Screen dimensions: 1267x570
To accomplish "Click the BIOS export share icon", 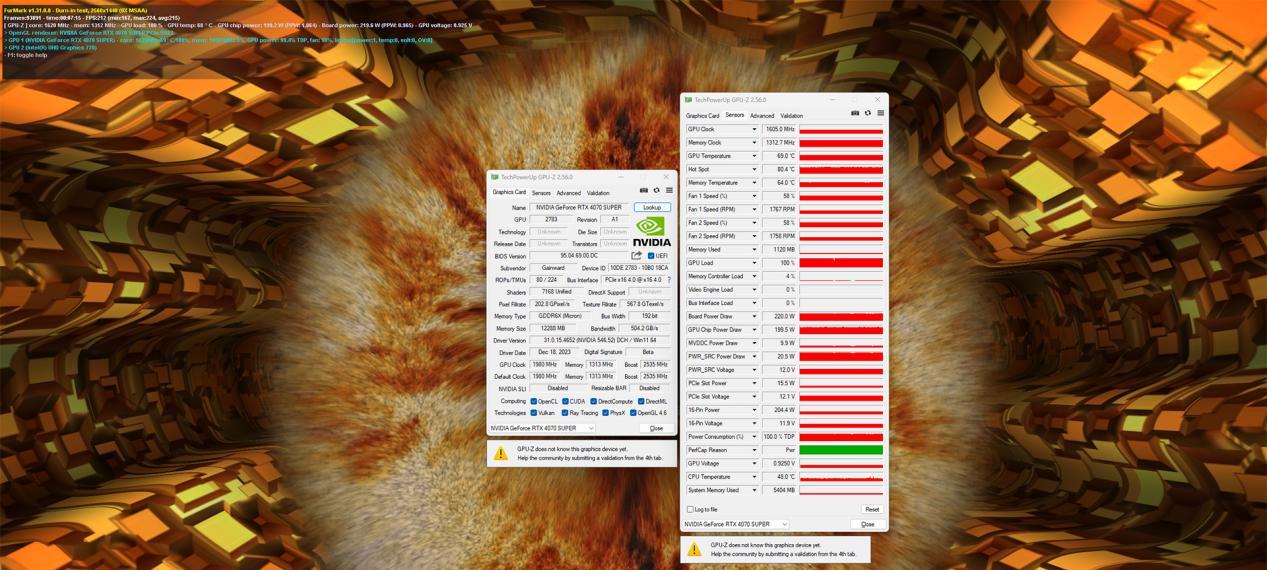I will (x=636, y=255).
